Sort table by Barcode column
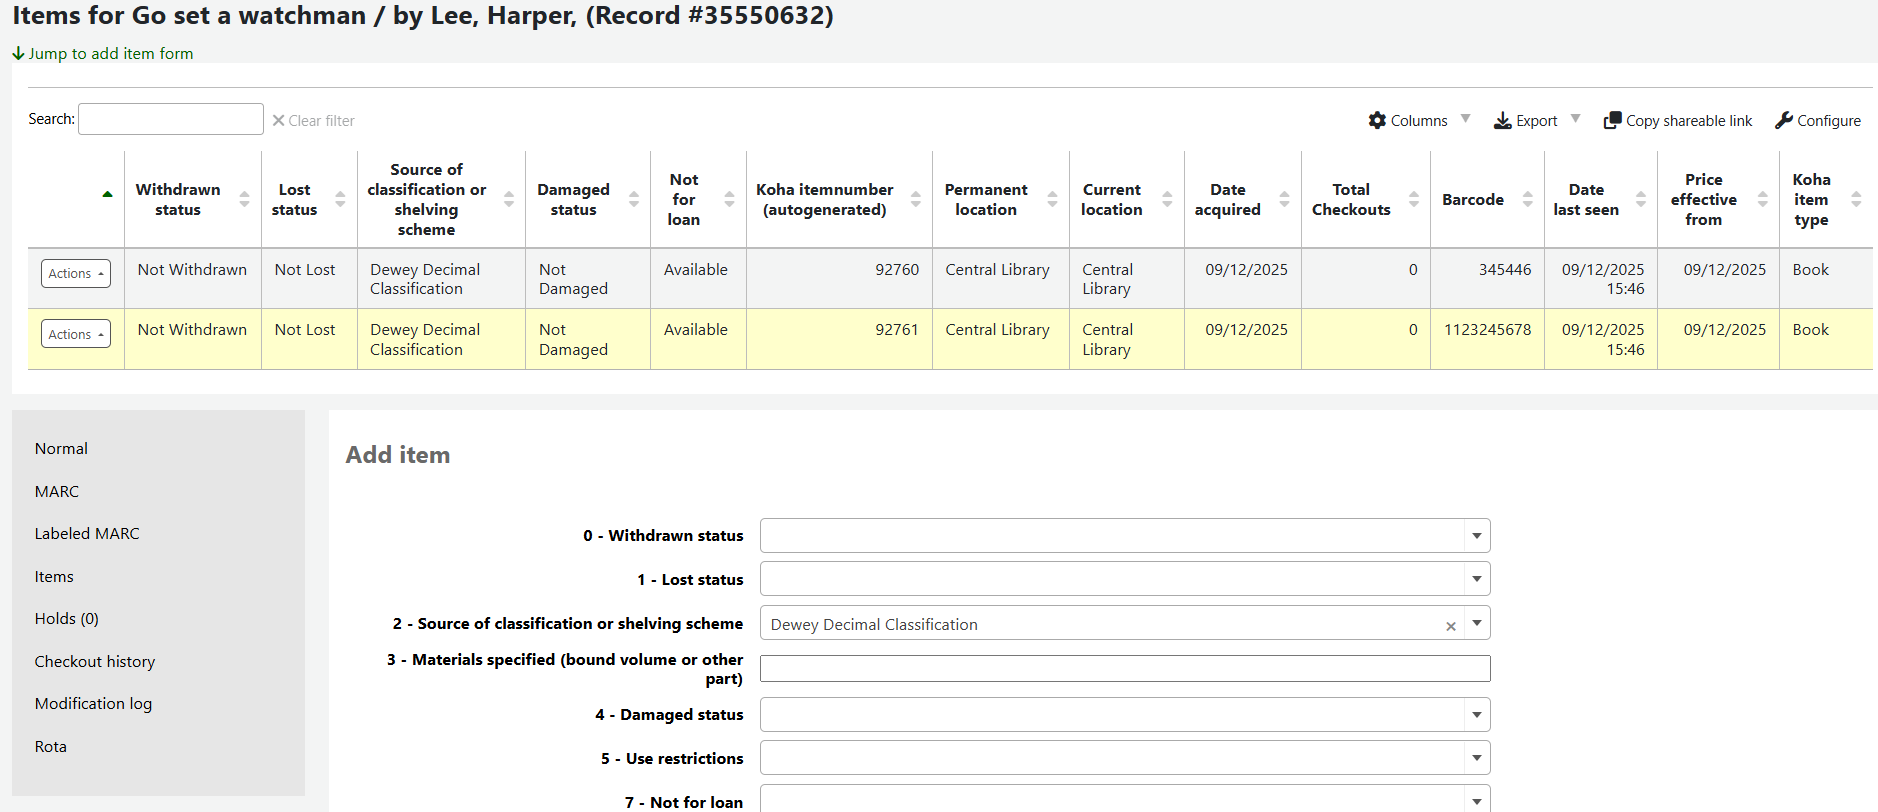Screen dimensions: 1878x812 (1472, 199)
